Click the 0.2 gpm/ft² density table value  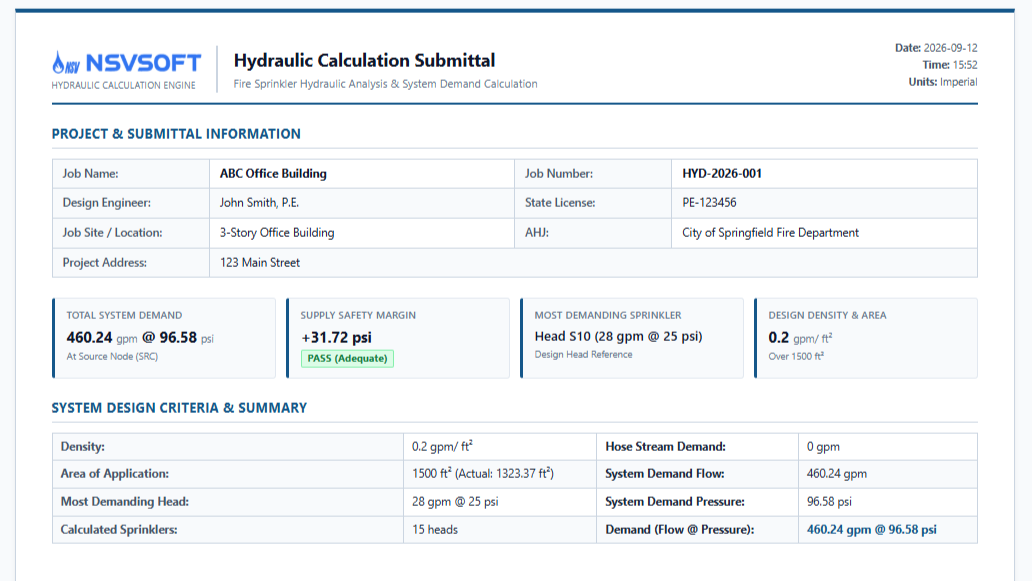(x=442, y=447)
